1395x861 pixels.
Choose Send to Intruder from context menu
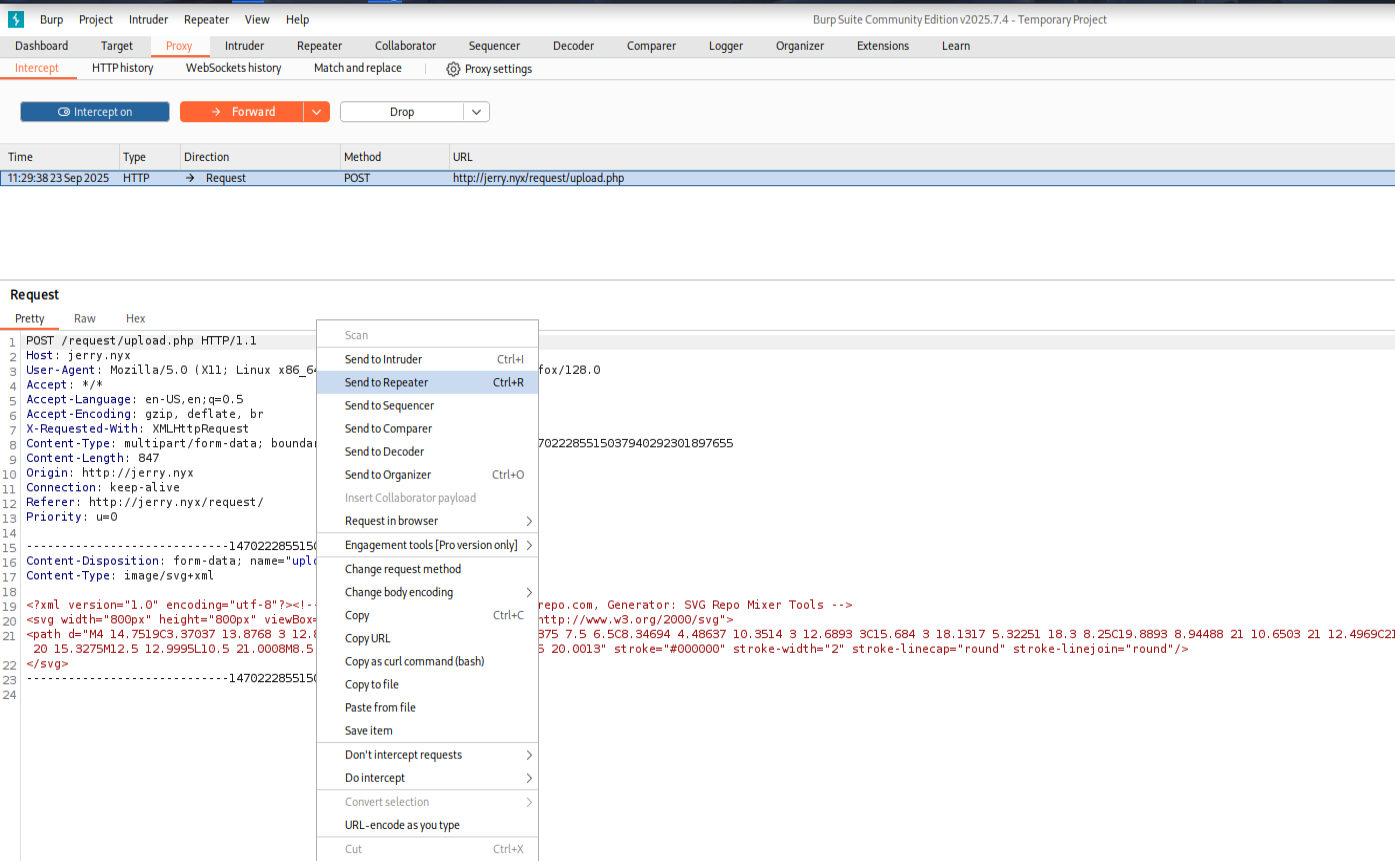(383, 359)
